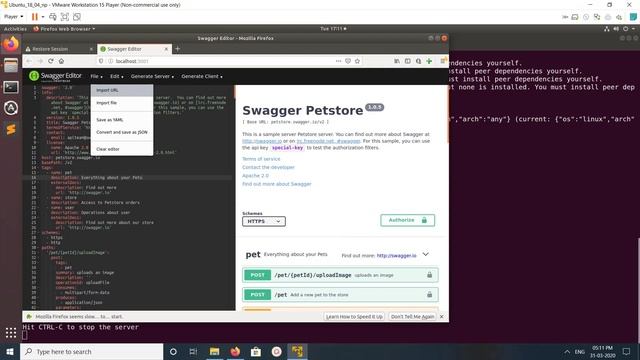Open the VMware Player menu dropdown
Image resolution: width=640 pixels, height=360 pixels.
(13, 17)
